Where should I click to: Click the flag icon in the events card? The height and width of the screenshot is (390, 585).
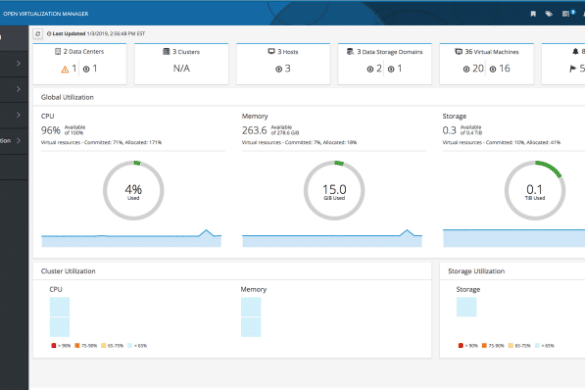(573, 69)
